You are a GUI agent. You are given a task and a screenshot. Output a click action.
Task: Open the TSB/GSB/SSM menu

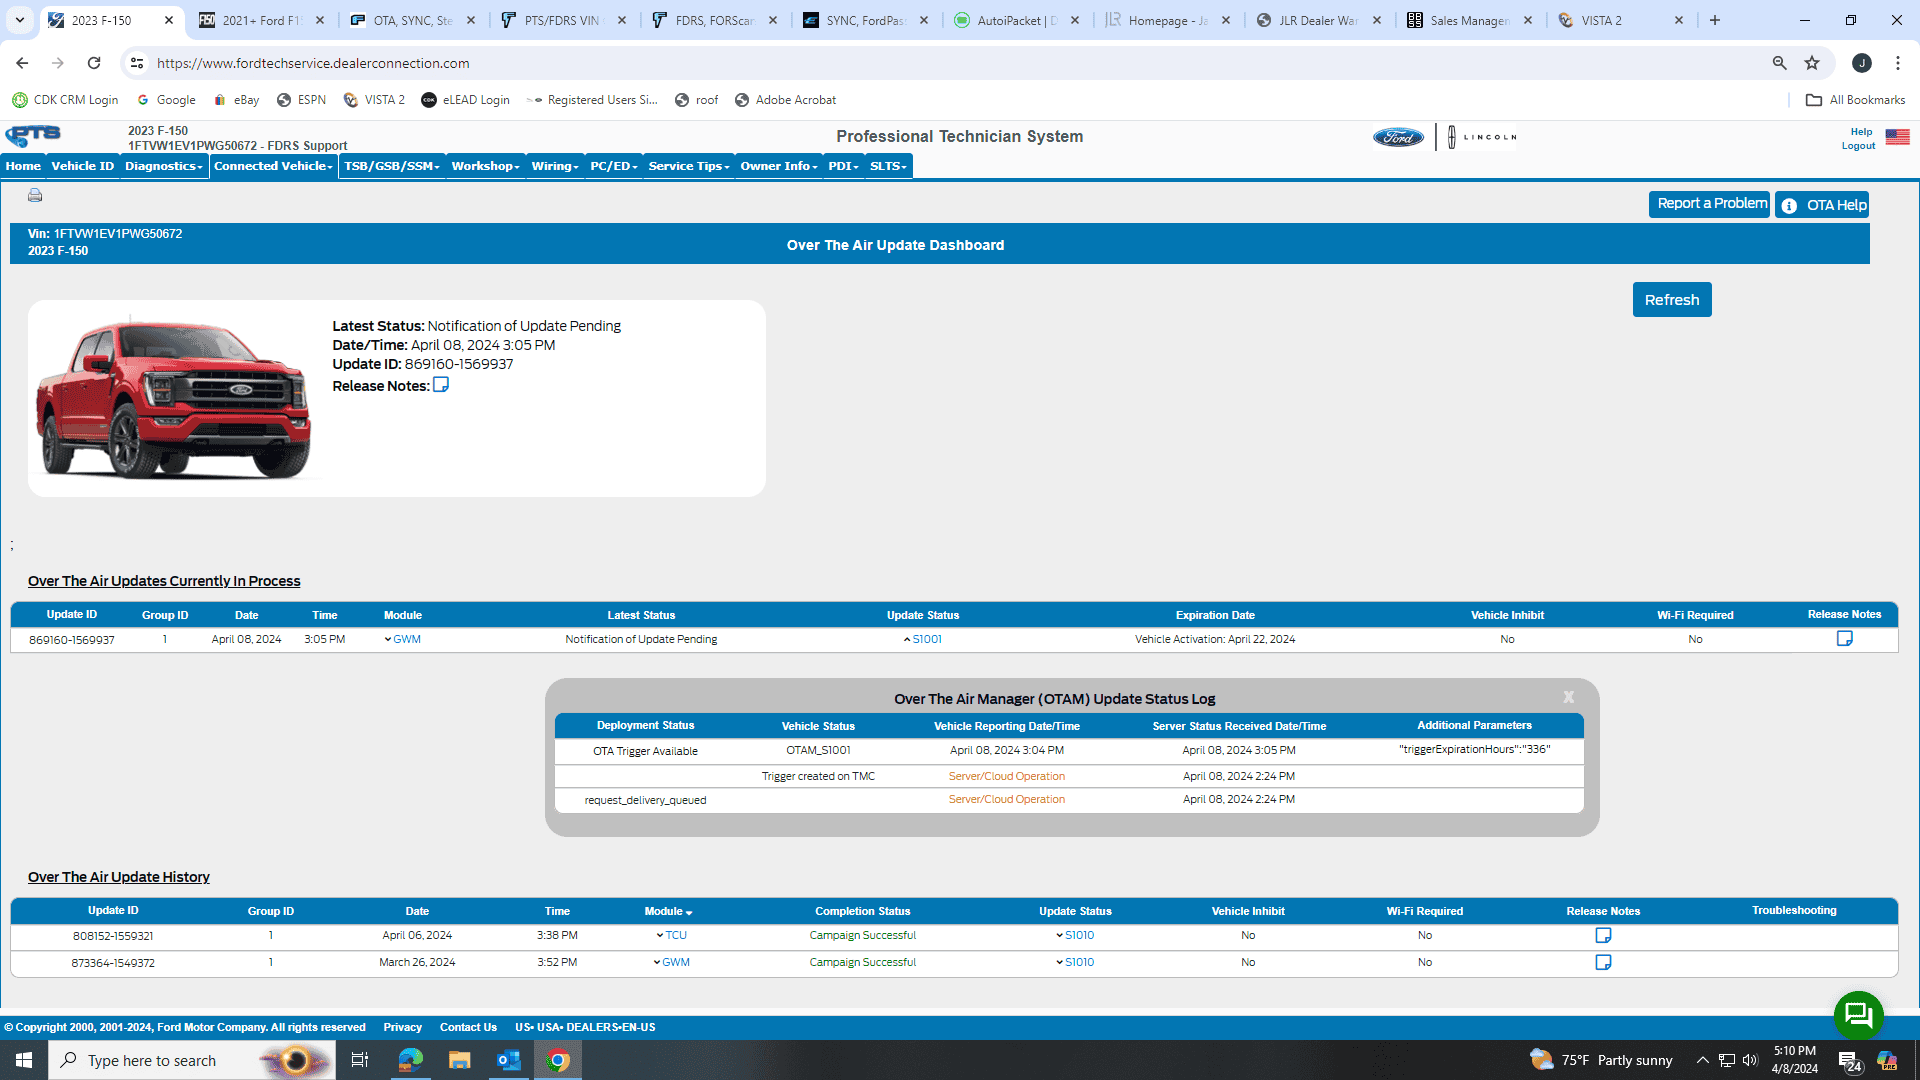tap(391, 166)
